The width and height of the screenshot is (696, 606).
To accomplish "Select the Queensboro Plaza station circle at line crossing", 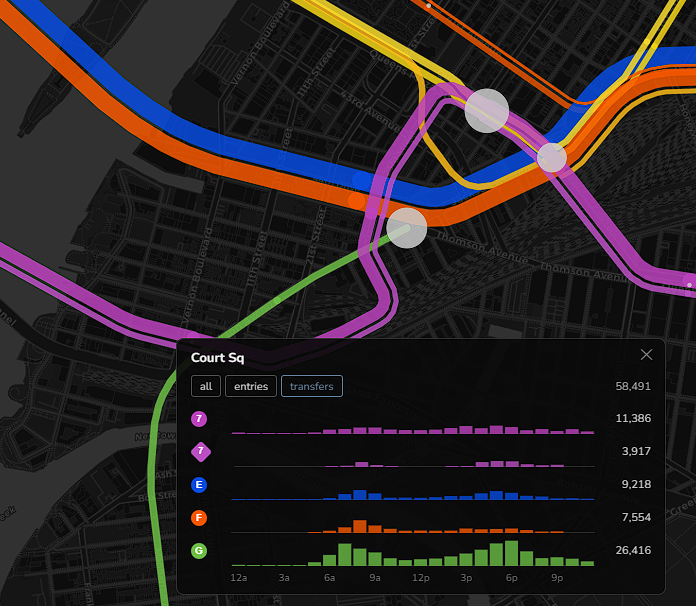I will [552, 158].
